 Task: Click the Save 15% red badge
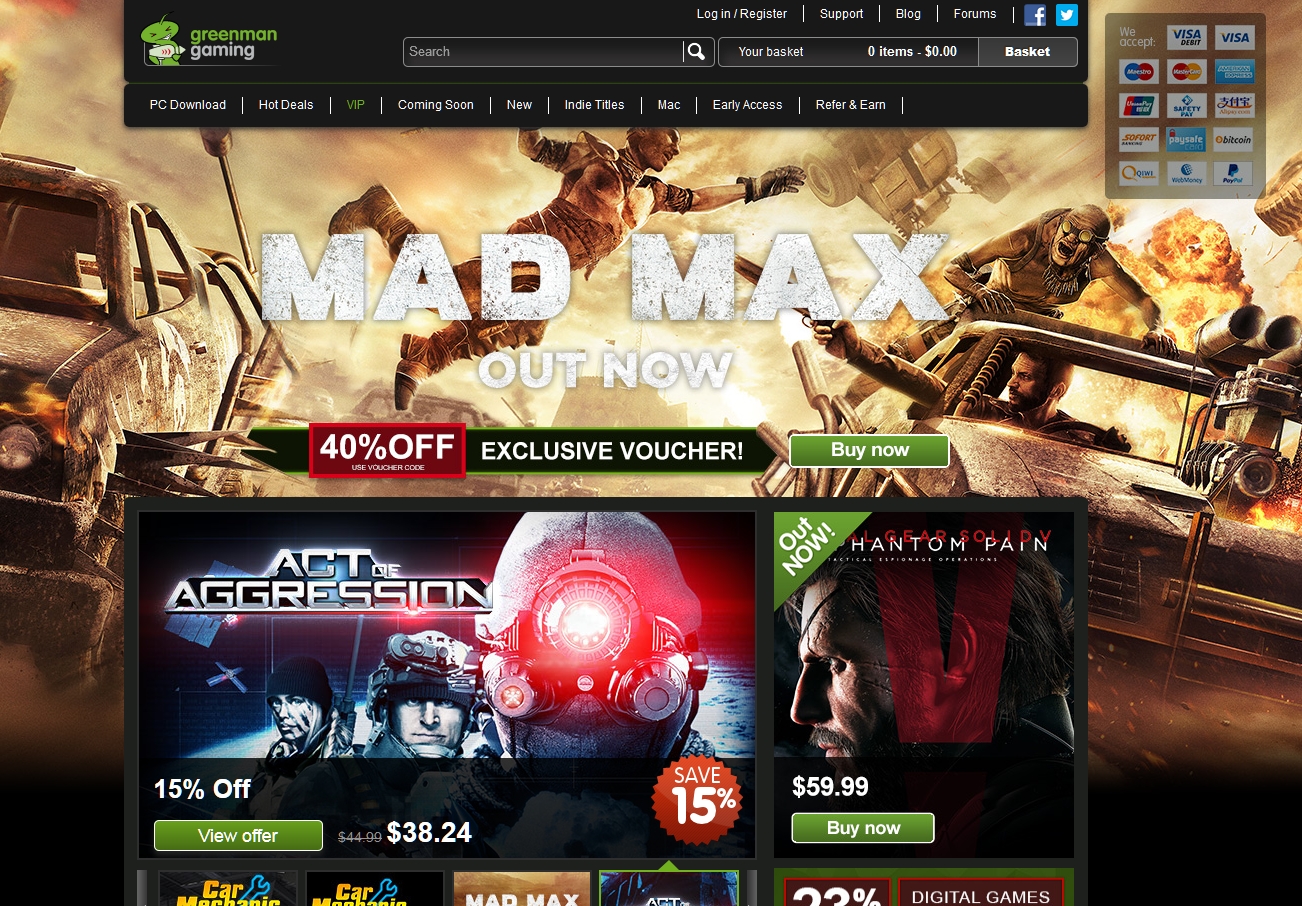[x=697, y=799]
